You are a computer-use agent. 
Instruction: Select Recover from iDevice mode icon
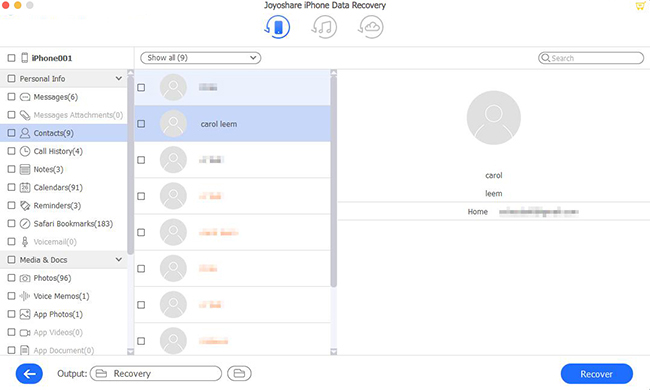click(x=277, y=27)
